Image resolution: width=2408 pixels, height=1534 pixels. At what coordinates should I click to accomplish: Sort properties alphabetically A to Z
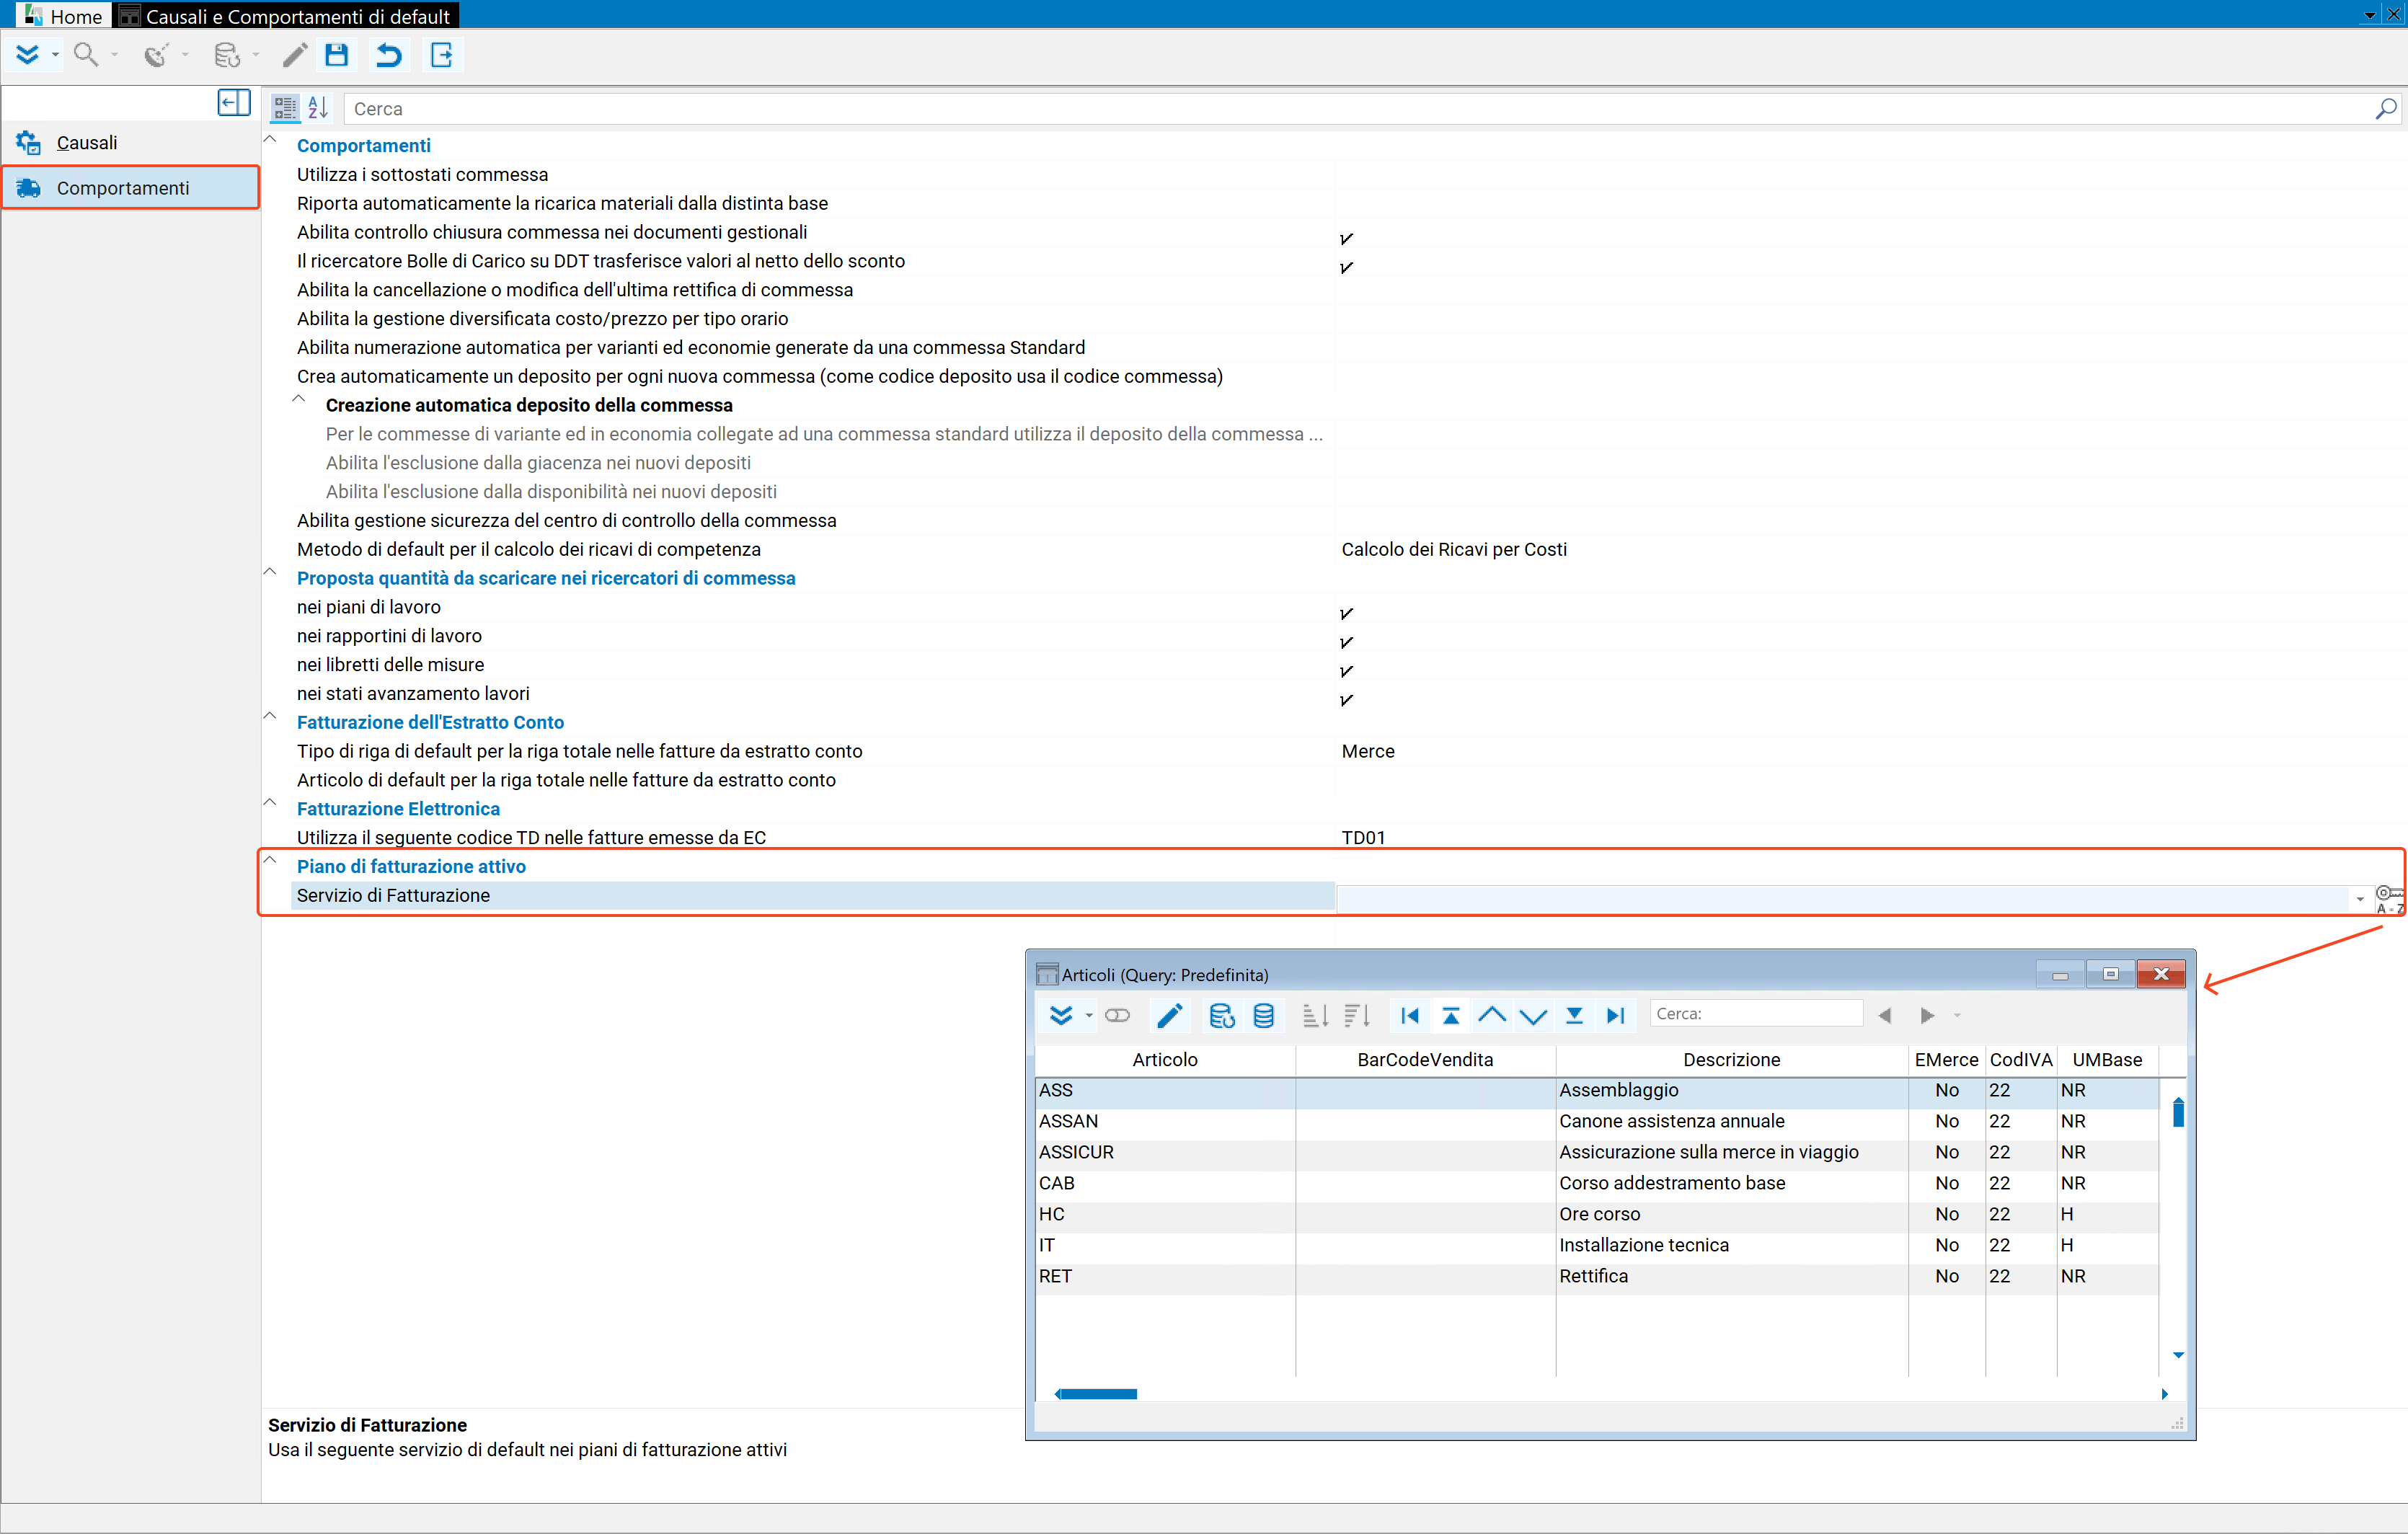318,108
